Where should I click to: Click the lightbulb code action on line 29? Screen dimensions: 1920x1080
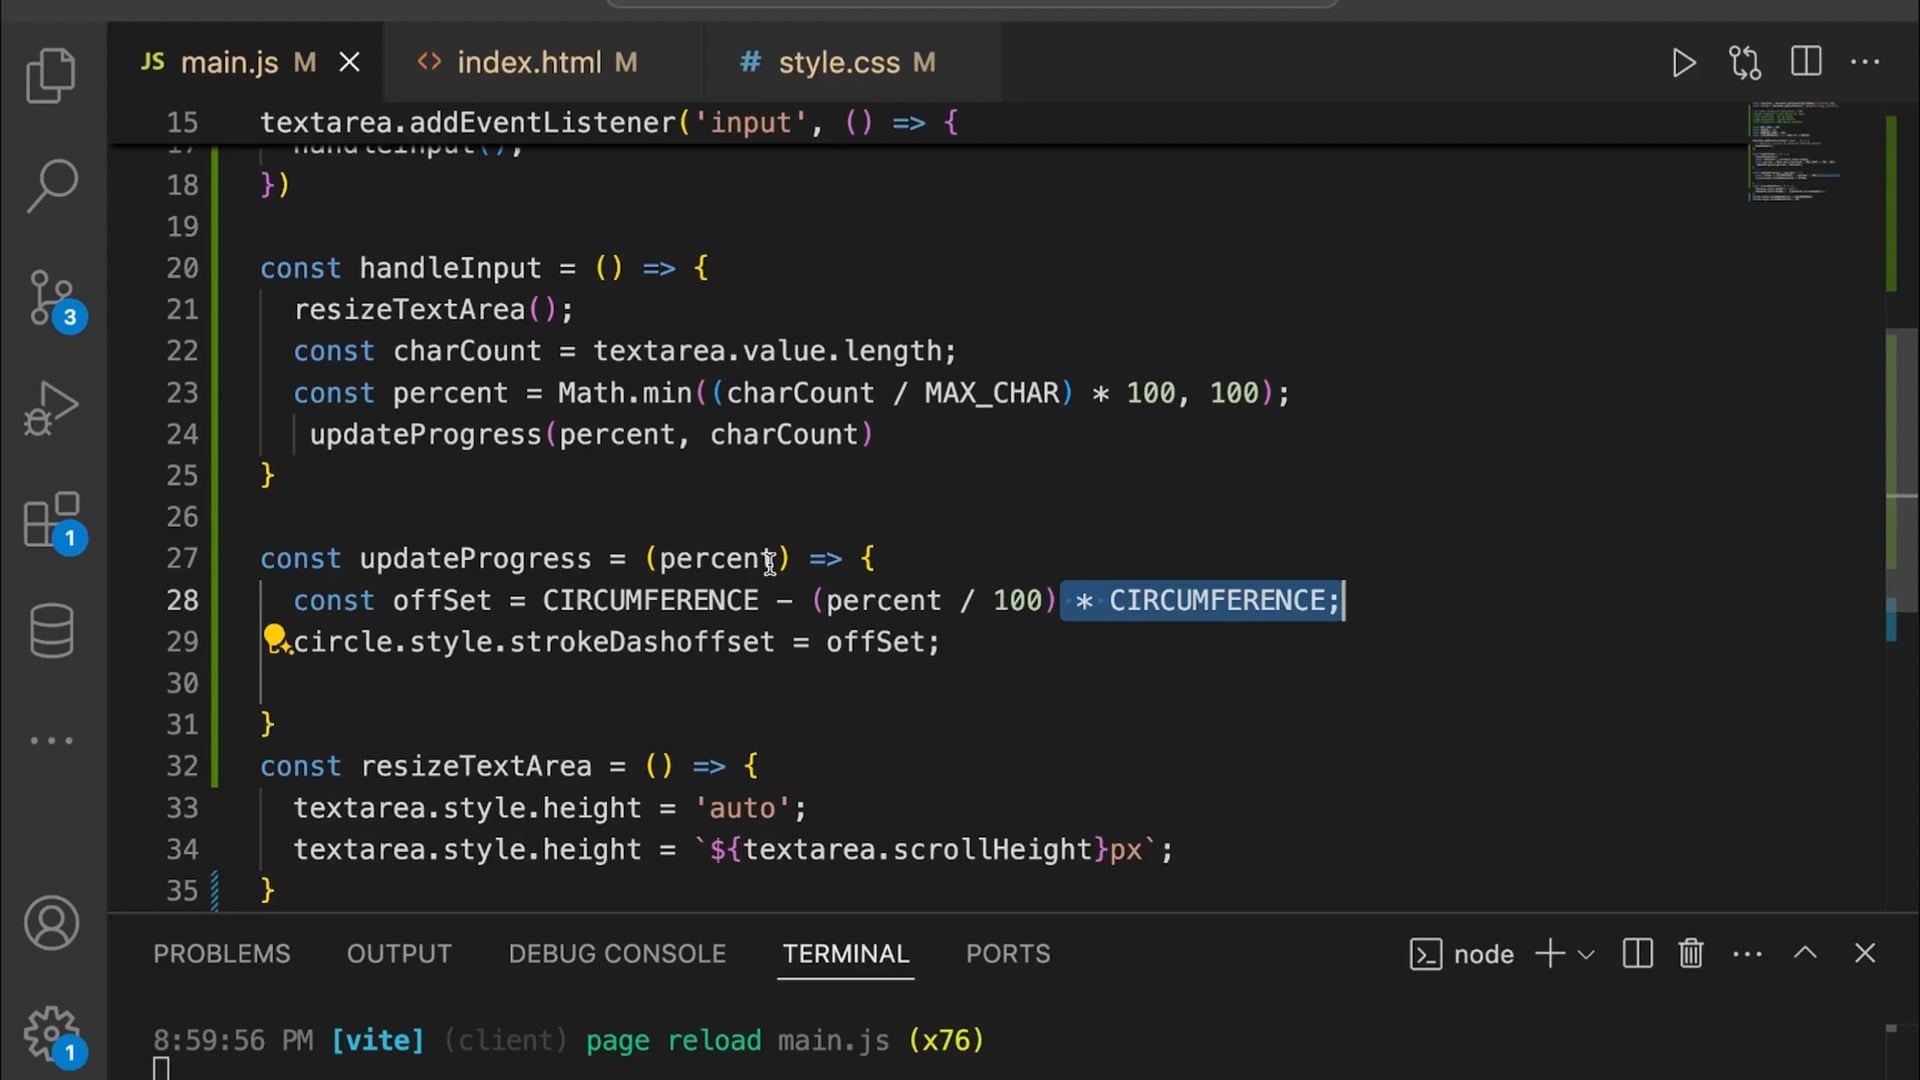click(x=274, y=637)
